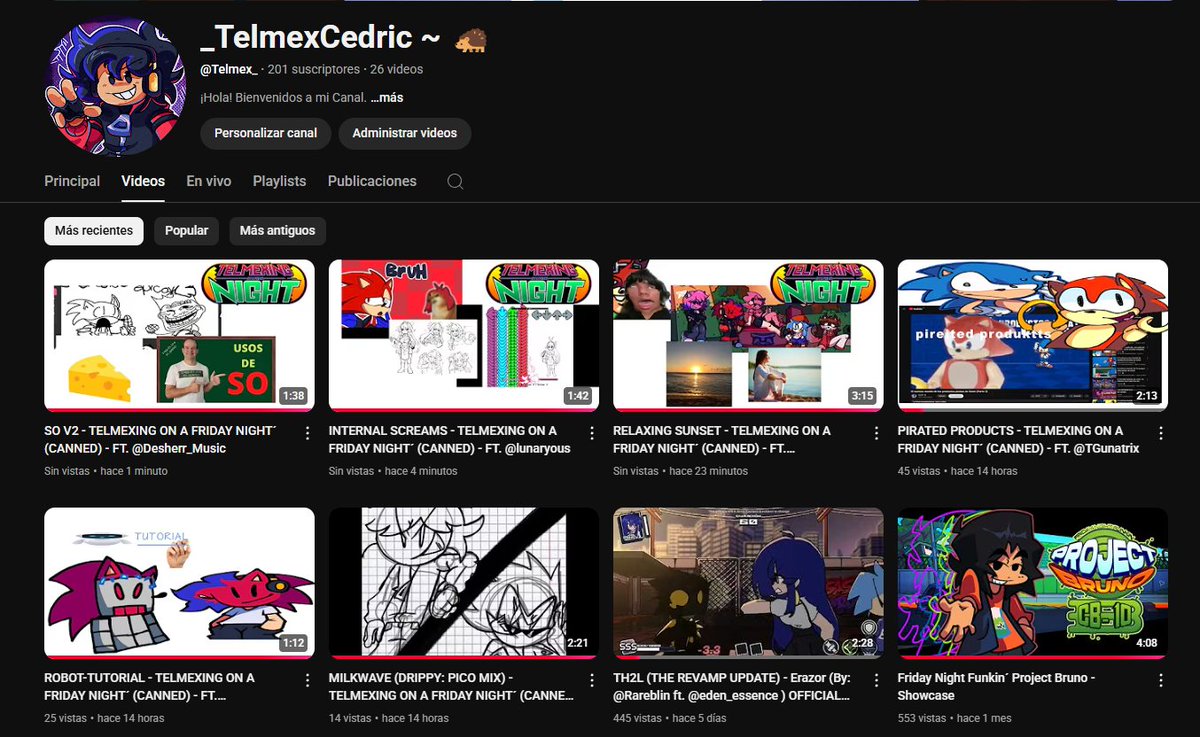1200x737 pixels.
Task: Open the SO V2 video thumbnail
Action: tap(179, 335)
